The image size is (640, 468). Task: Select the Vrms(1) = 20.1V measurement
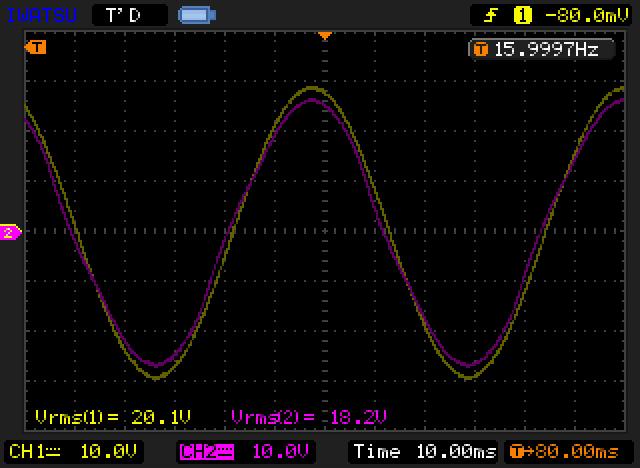(112, 416)
